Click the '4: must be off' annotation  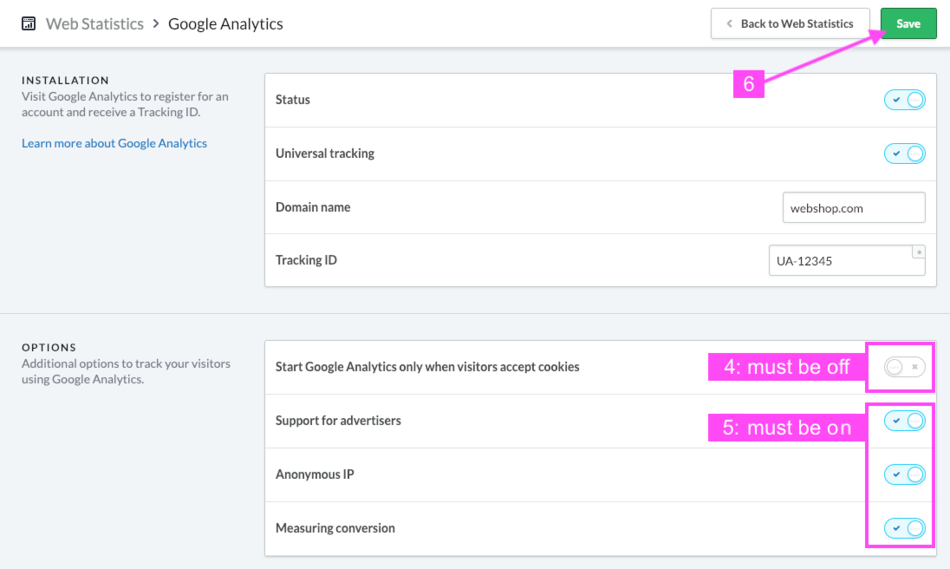pyautogui.click(x=787, y=367)
